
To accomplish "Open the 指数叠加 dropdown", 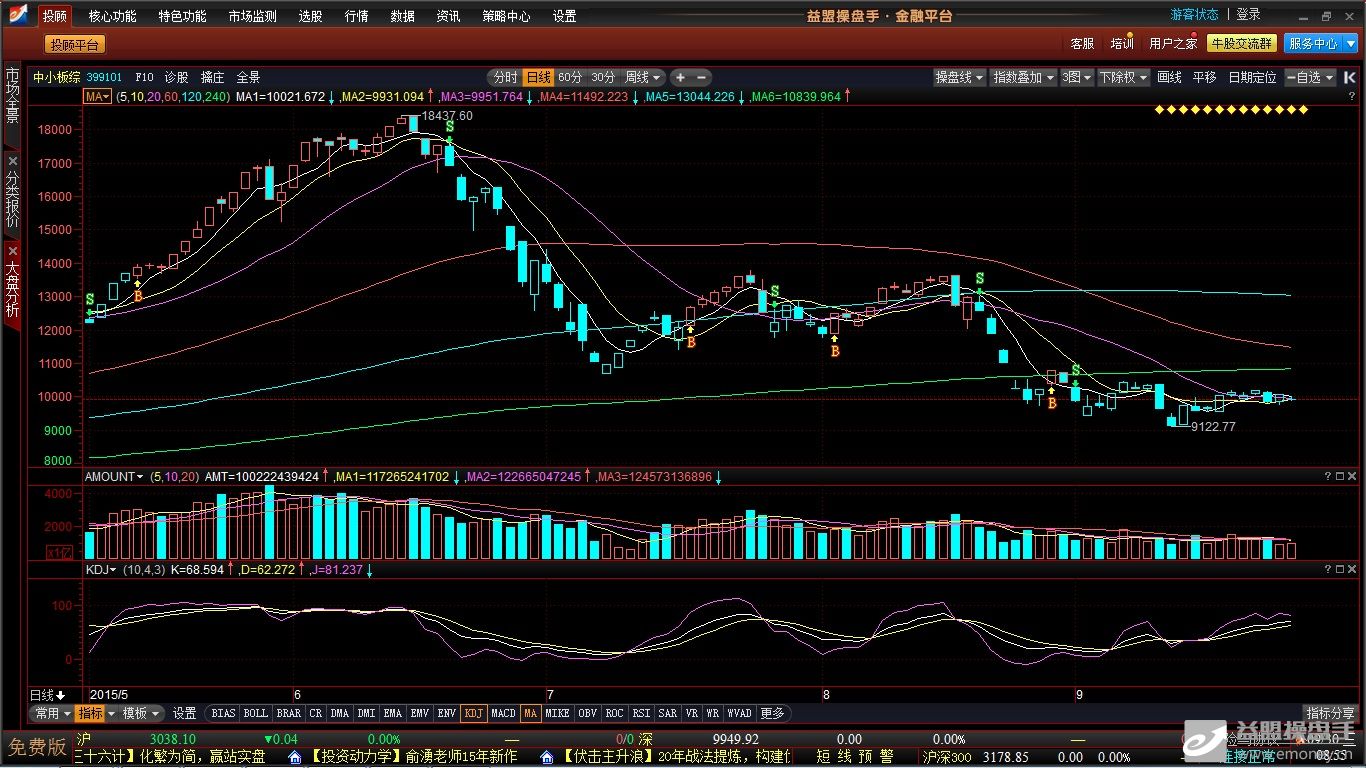I will tap(1023, 77).
